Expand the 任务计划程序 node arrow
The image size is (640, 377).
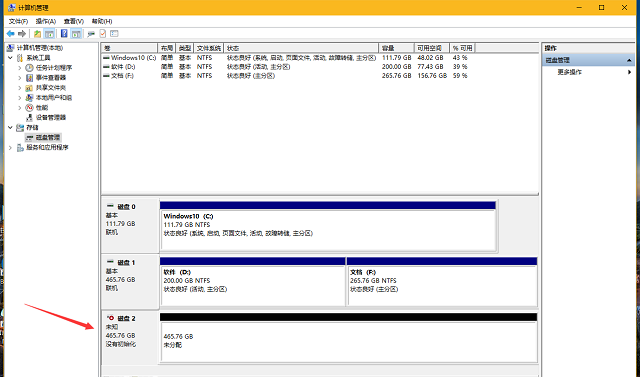pos(20,68)
